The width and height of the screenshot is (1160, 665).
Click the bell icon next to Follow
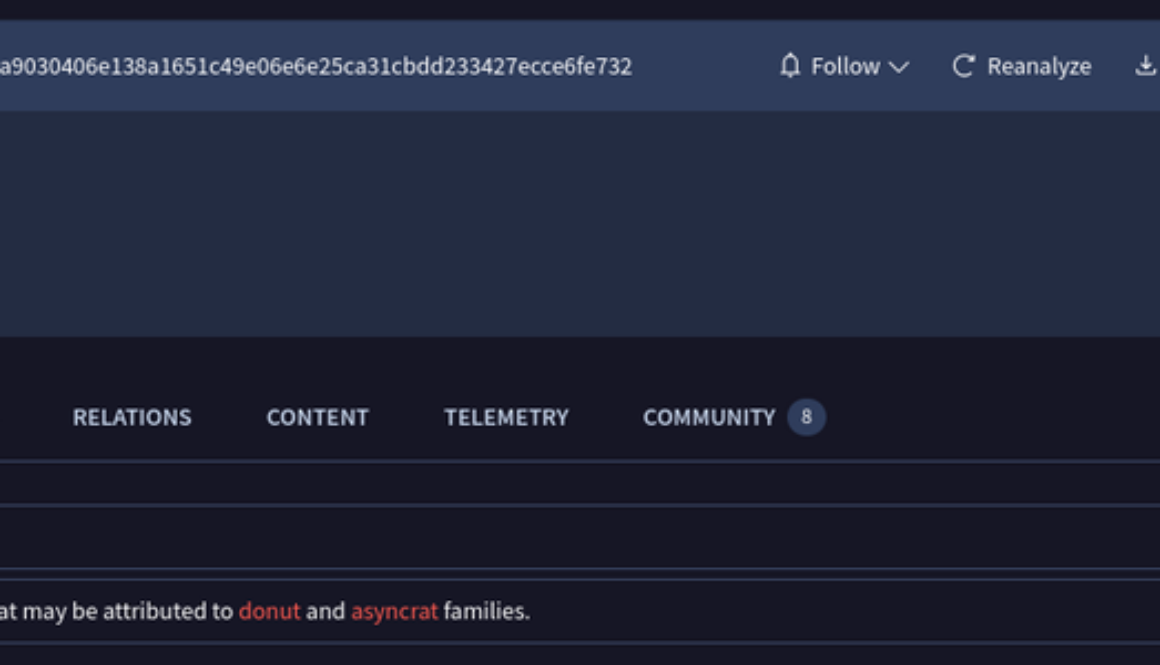coord(789,66)
